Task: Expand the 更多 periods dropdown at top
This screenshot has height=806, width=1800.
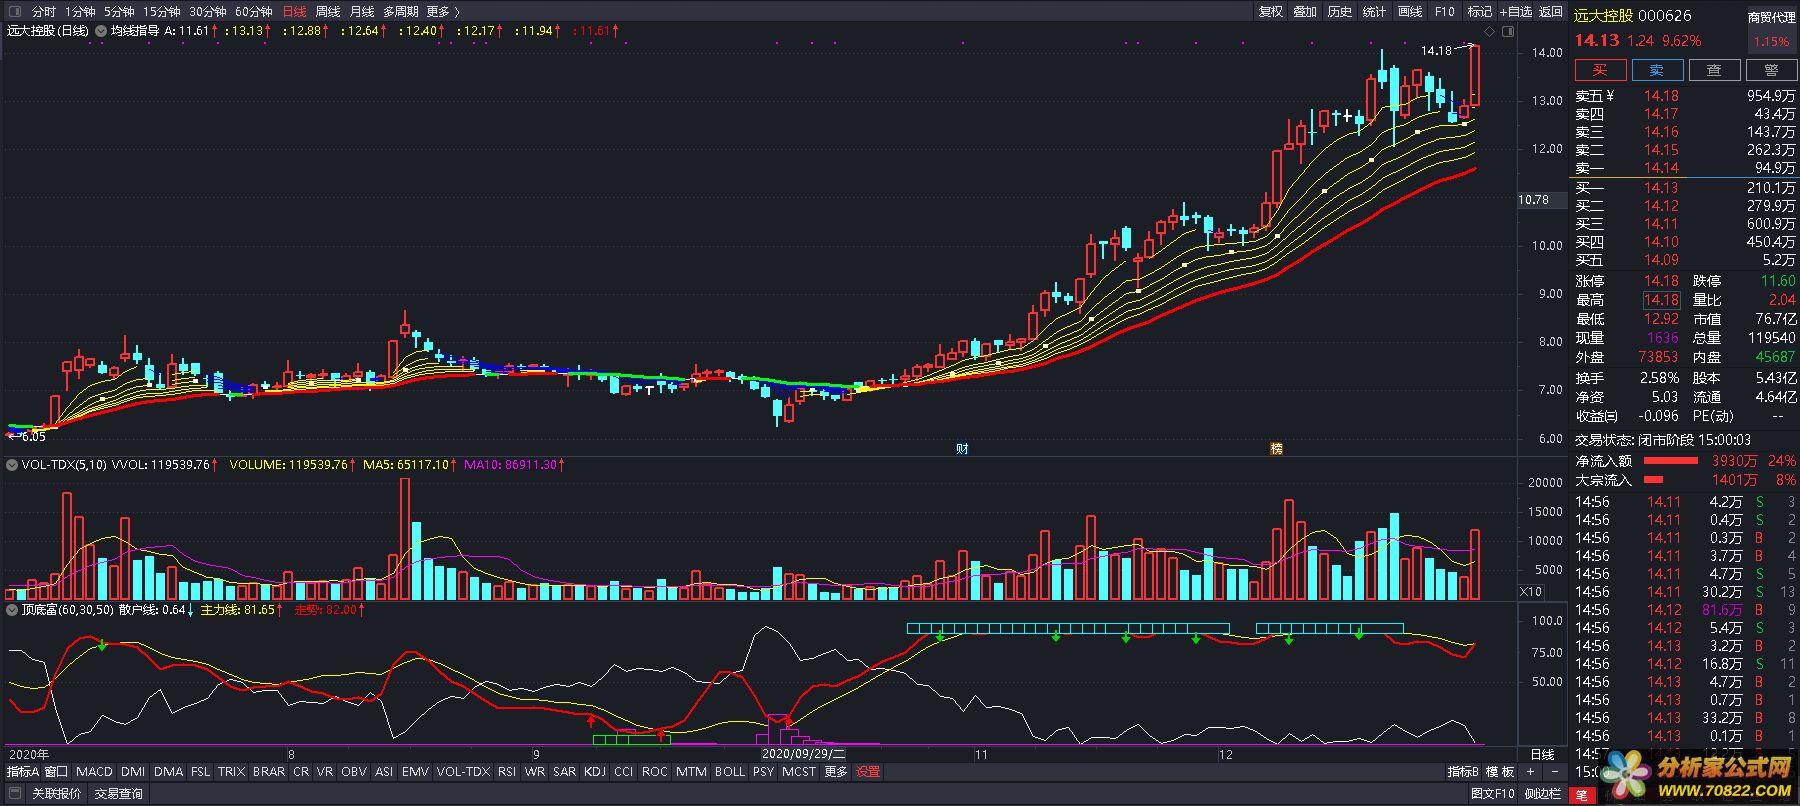Action: coord(443,12)
